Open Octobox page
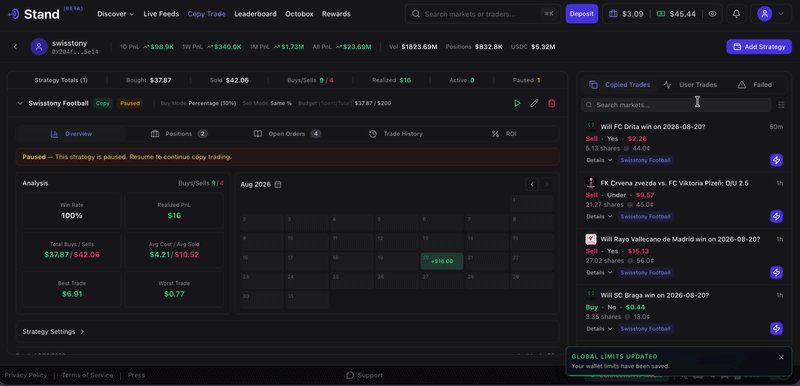This screenshot has height=386, width=800. click(299, 14)
